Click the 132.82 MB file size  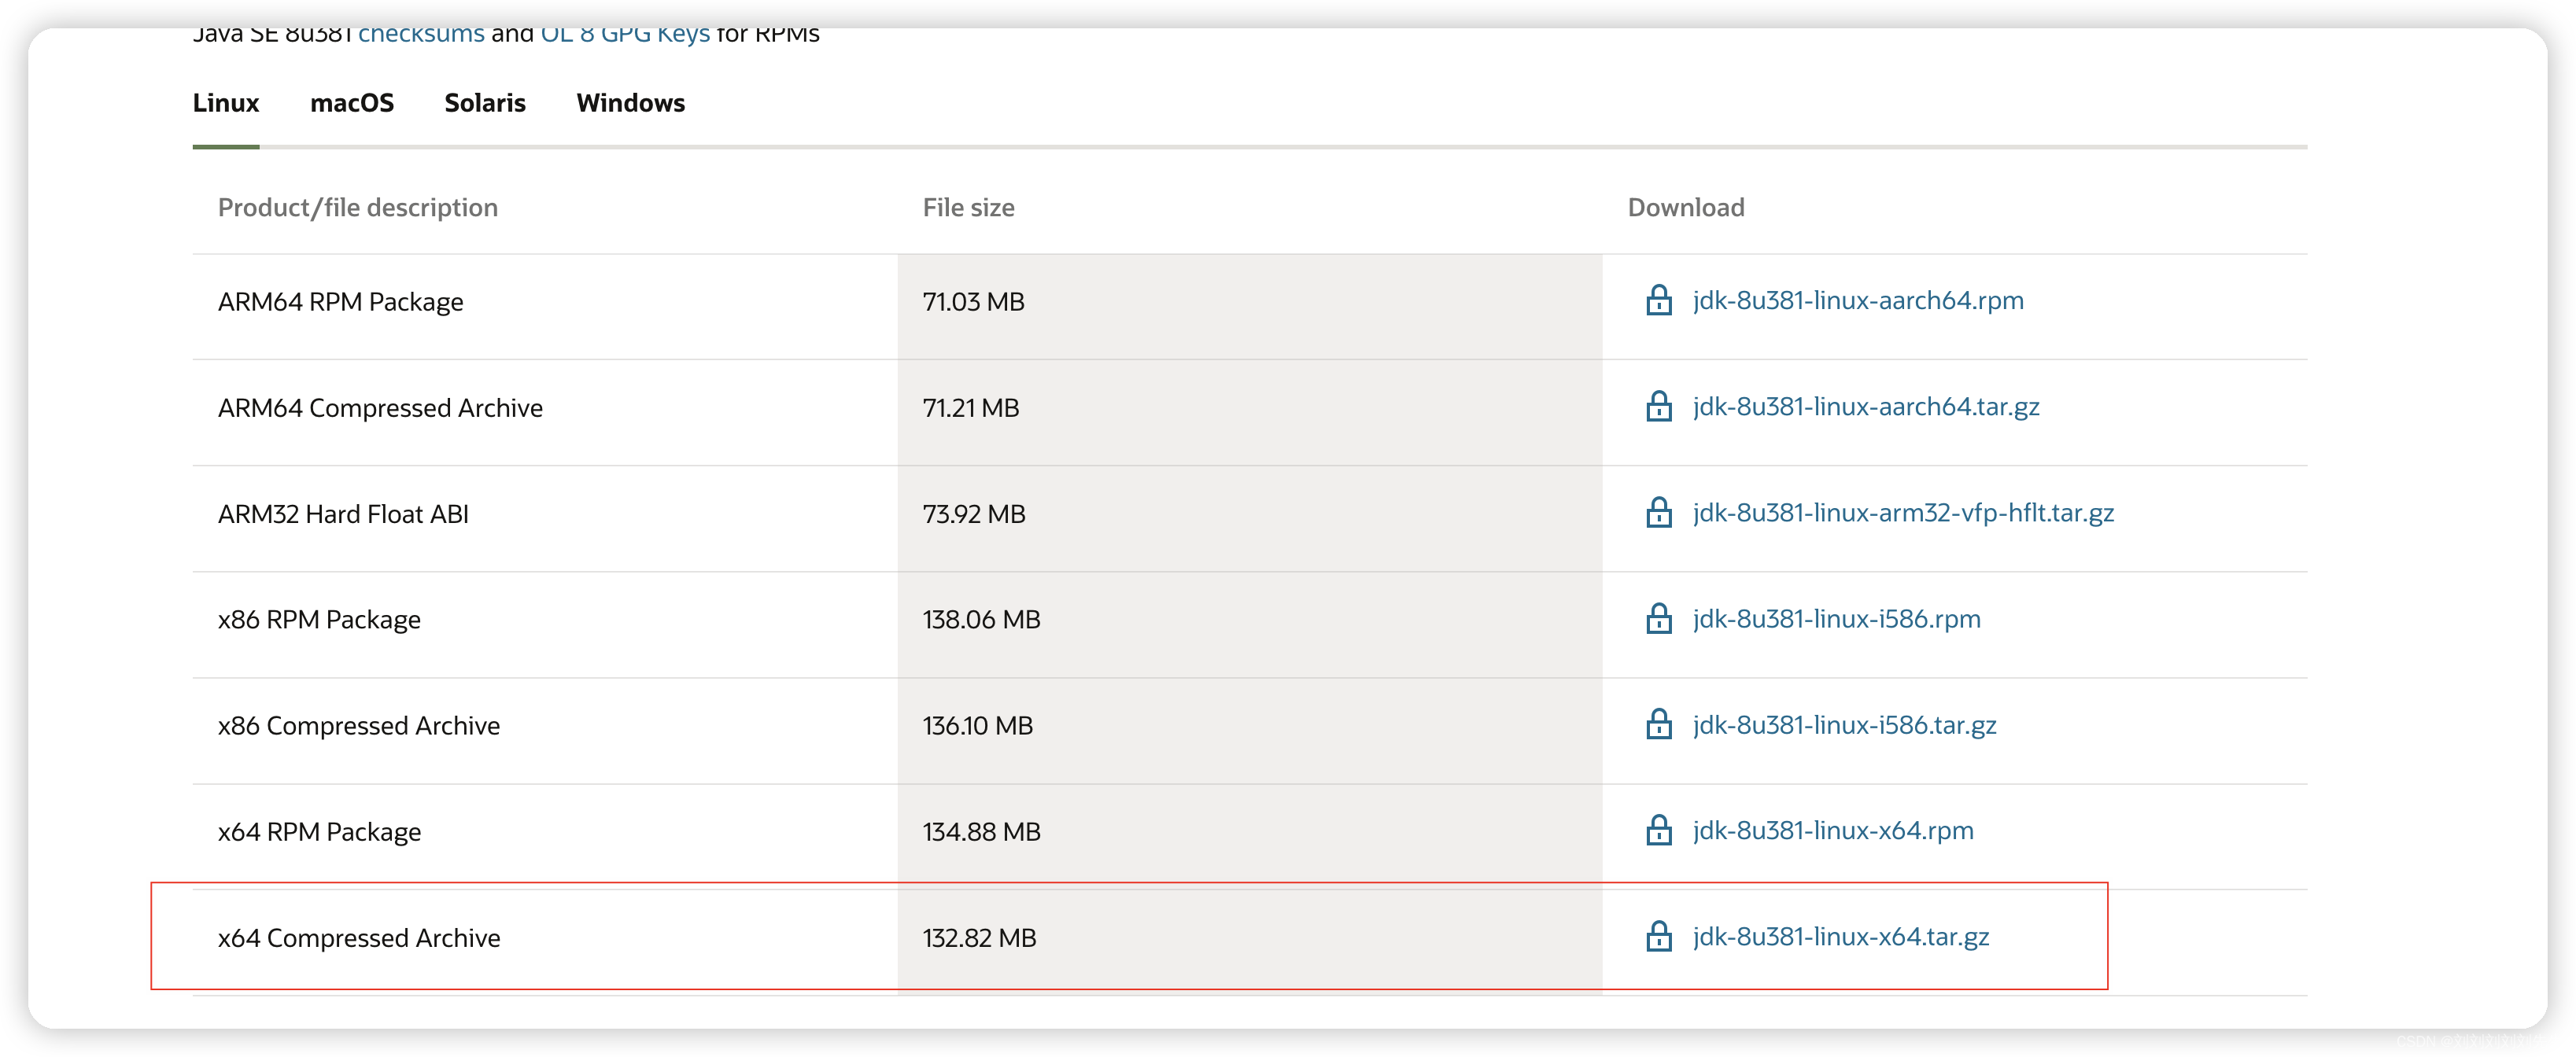pyautogui.click(x=979, y=938)
